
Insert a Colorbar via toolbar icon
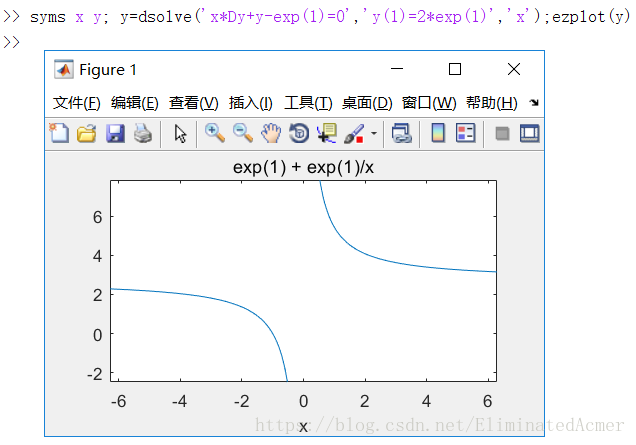(438, 133)
